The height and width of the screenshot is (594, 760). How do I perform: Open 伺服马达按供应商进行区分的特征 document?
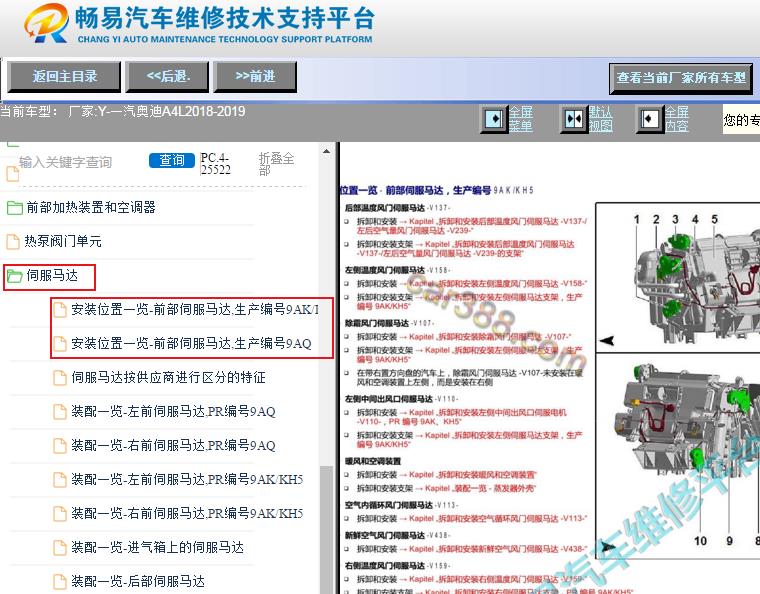[168, 377]
